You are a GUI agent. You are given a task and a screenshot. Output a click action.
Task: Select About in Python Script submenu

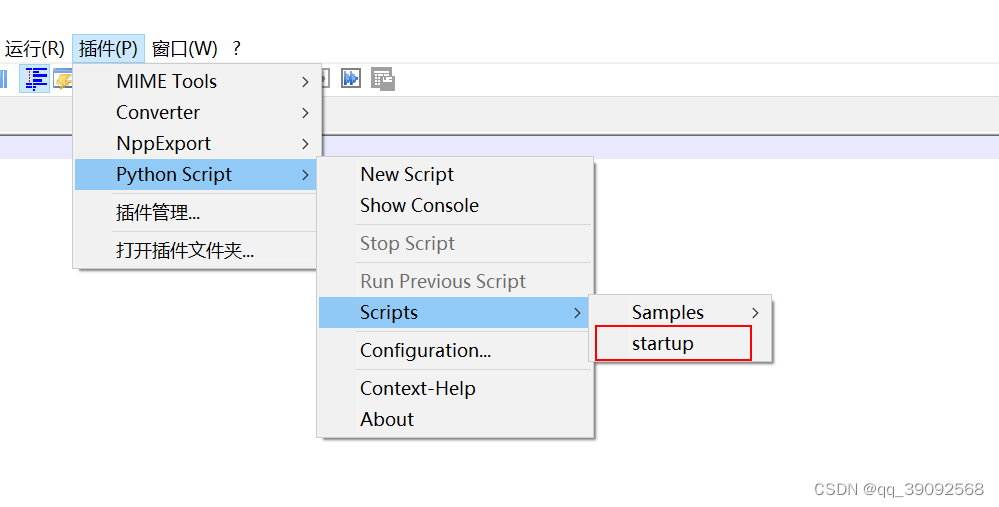pyautogui.click(x=456, y=419)
